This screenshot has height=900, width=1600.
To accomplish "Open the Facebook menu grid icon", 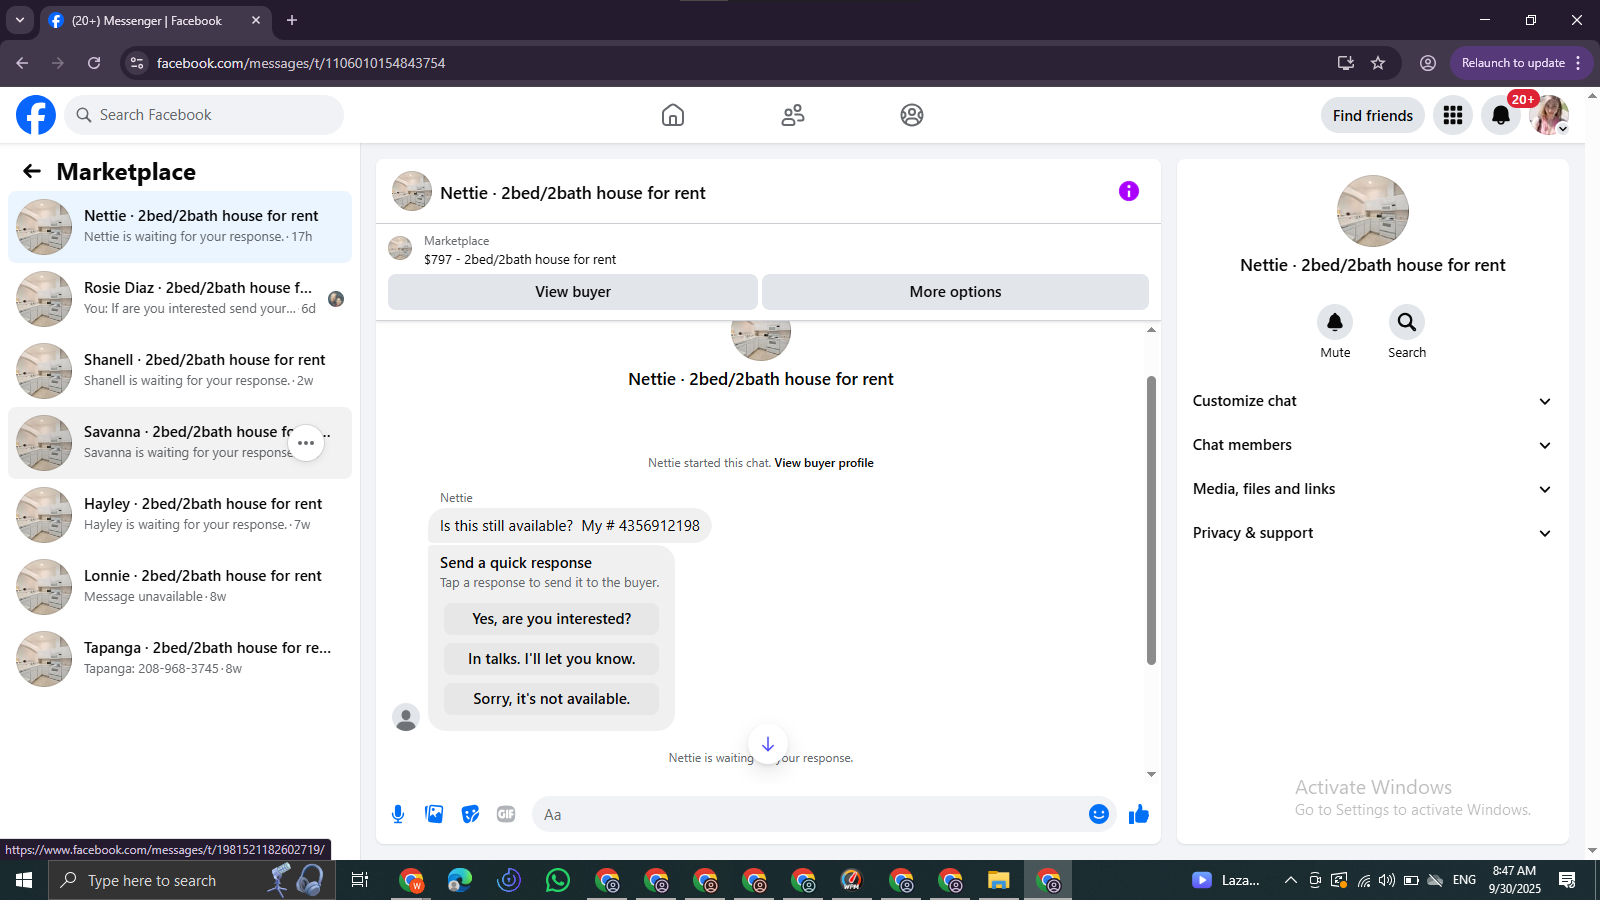I will point(1453,115).
